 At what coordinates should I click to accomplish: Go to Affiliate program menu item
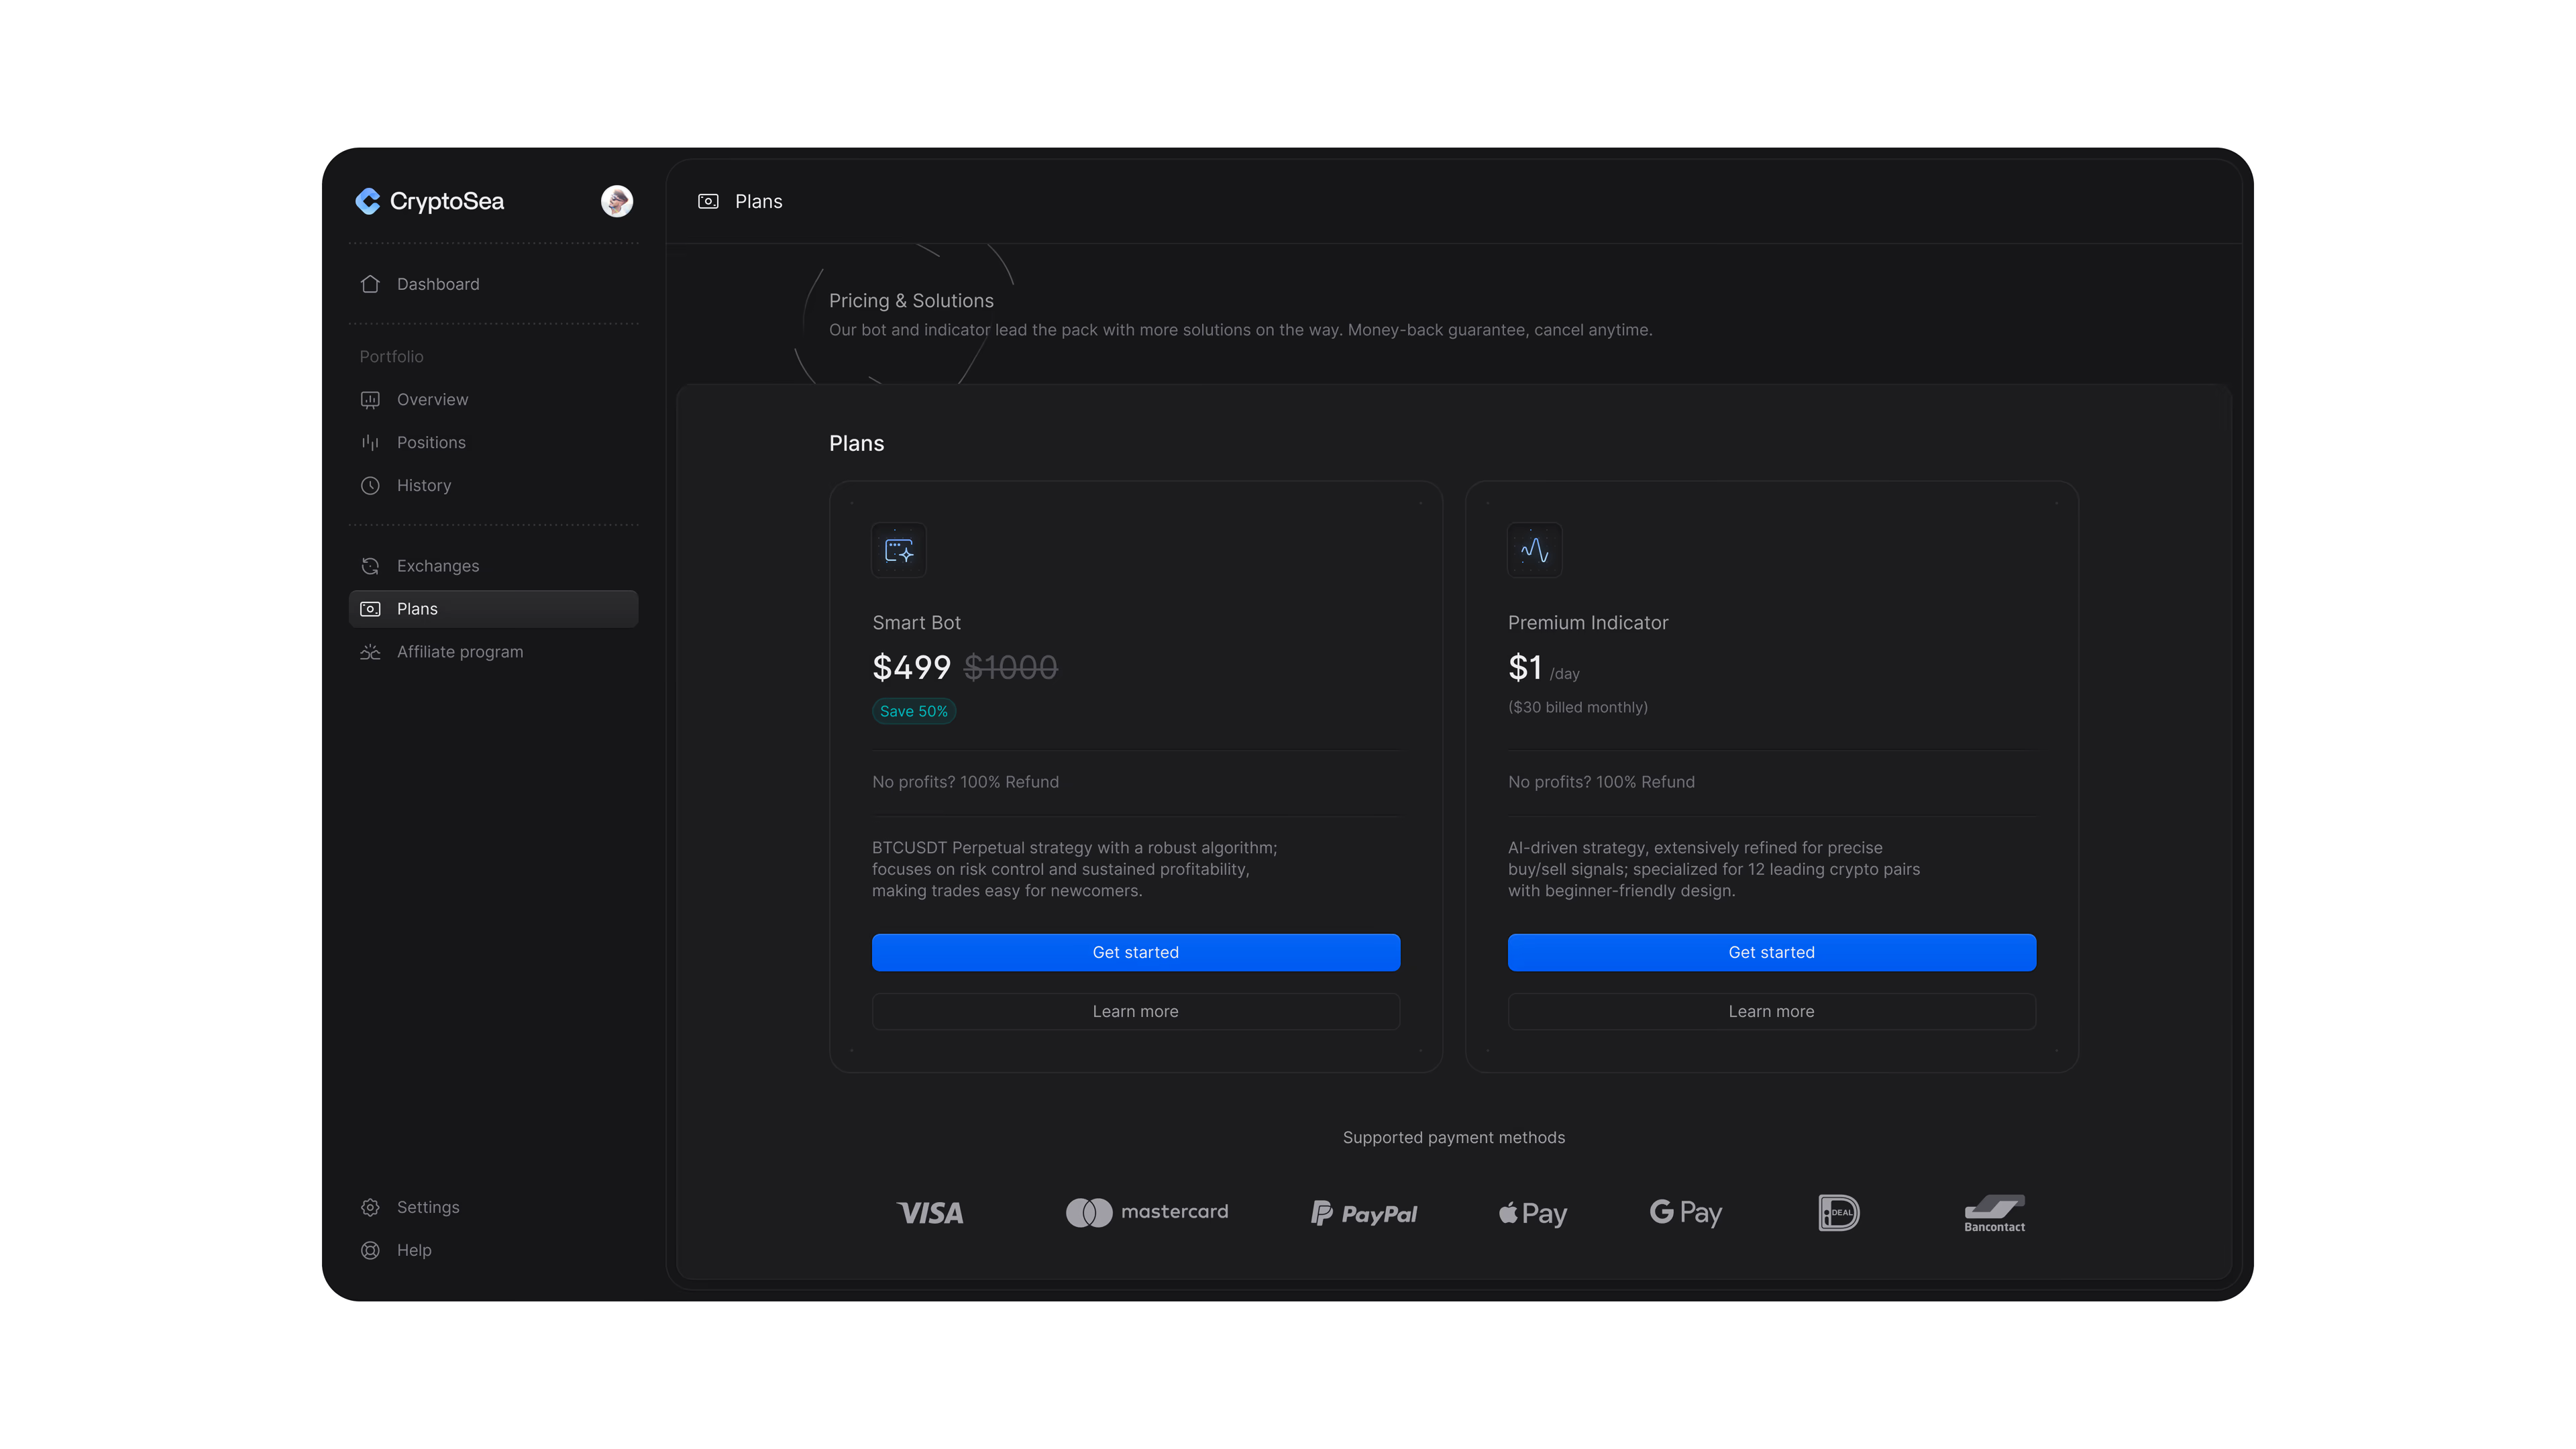460,652
